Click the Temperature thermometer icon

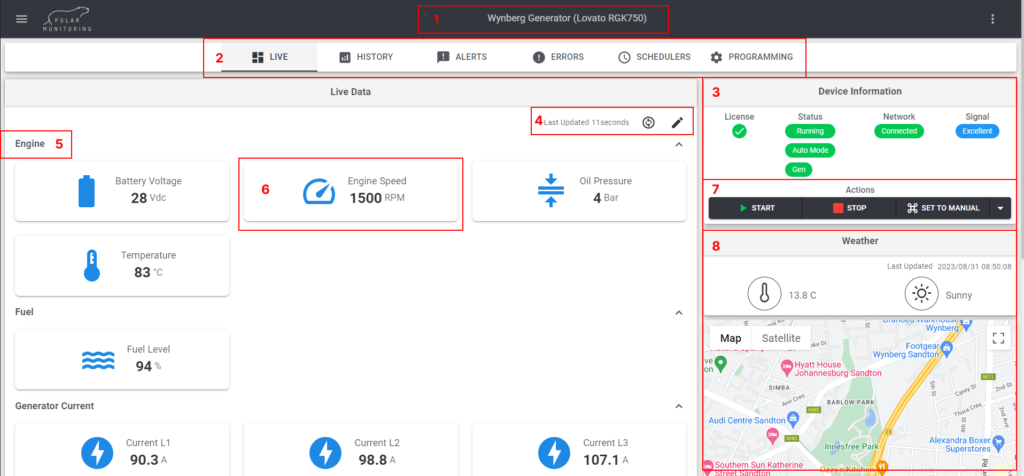click(x=92, y=266)
